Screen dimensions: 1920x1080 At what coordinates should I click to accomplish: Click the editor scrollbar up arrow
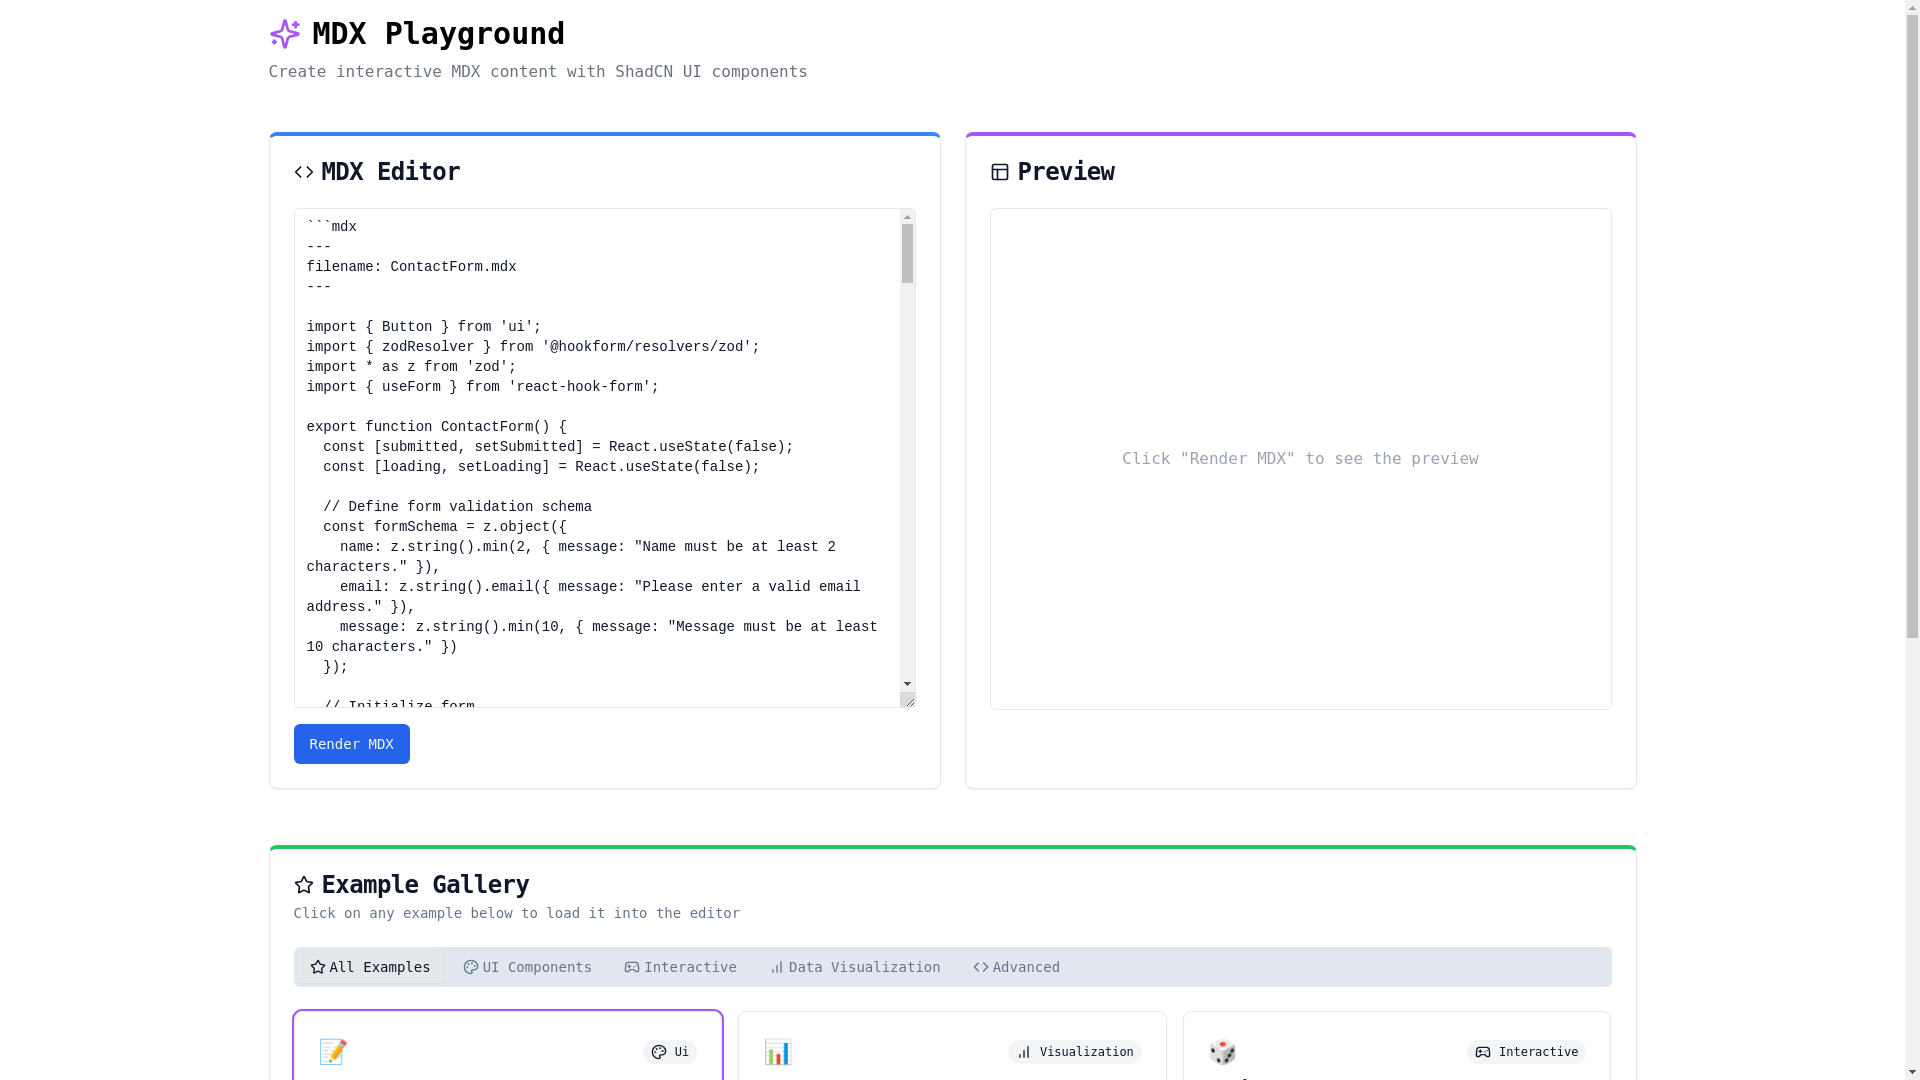point(908,217)
